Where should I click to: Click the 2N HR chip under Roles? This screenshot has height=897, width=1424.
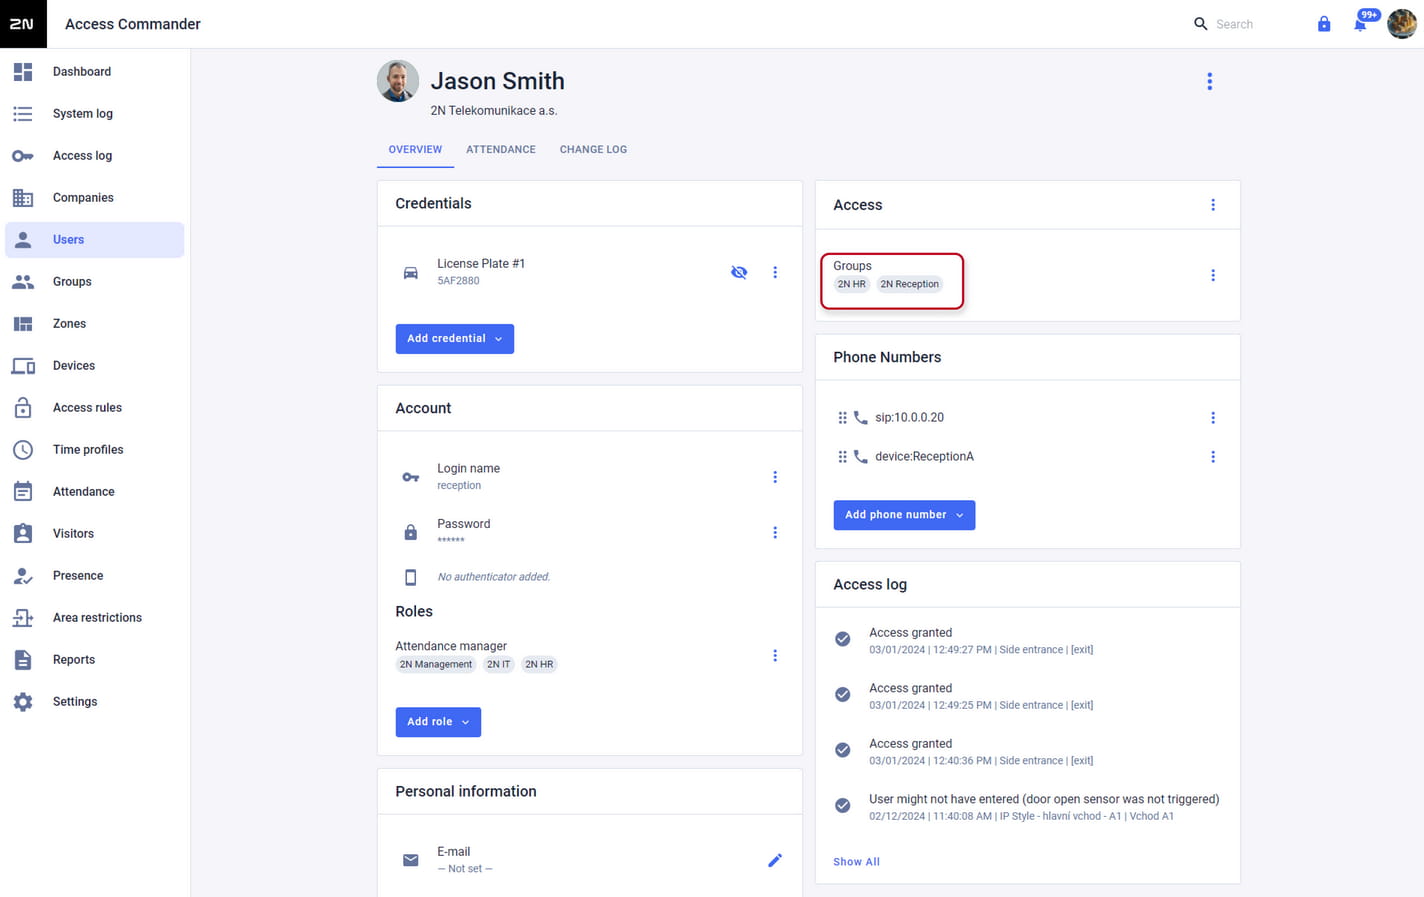(x=539, y=664)
